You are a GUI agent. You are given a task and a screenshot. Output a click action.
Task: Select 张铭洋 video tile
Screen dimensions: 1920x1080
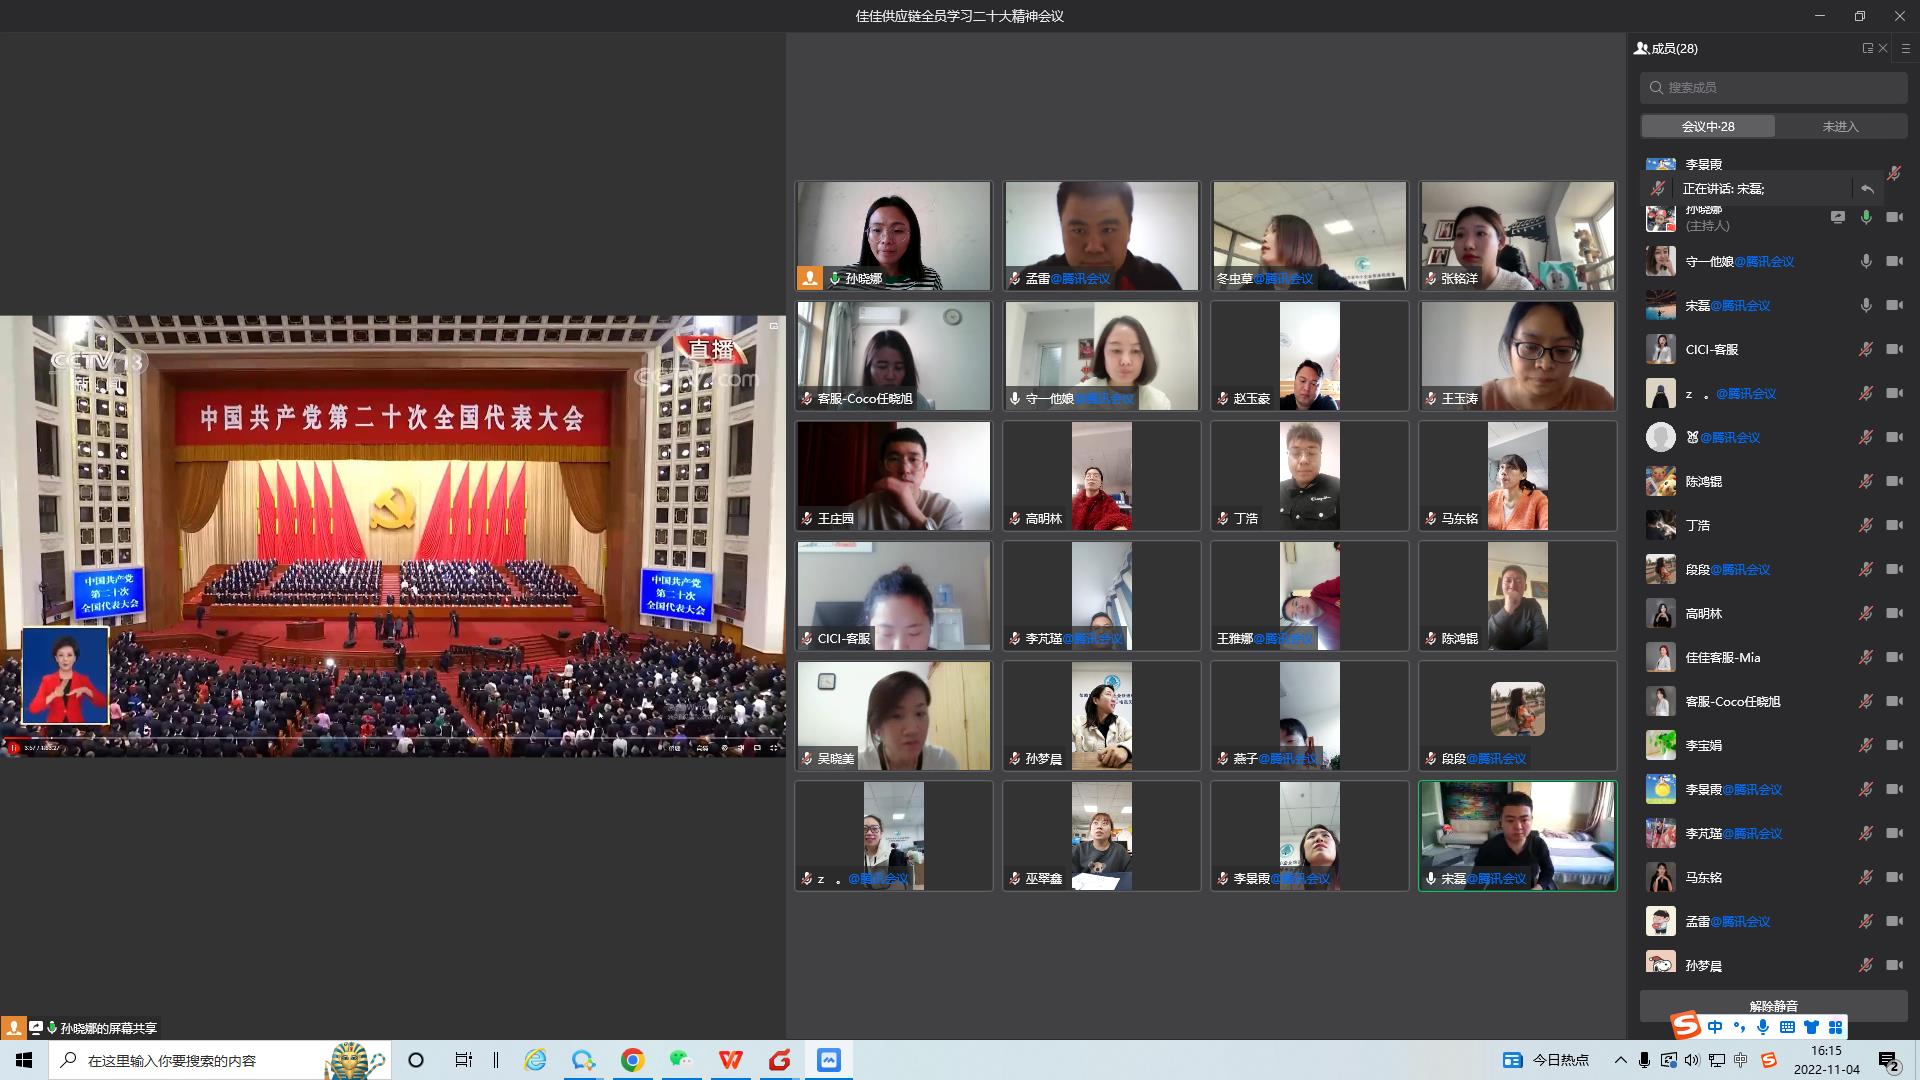(x=1518, y=236)
